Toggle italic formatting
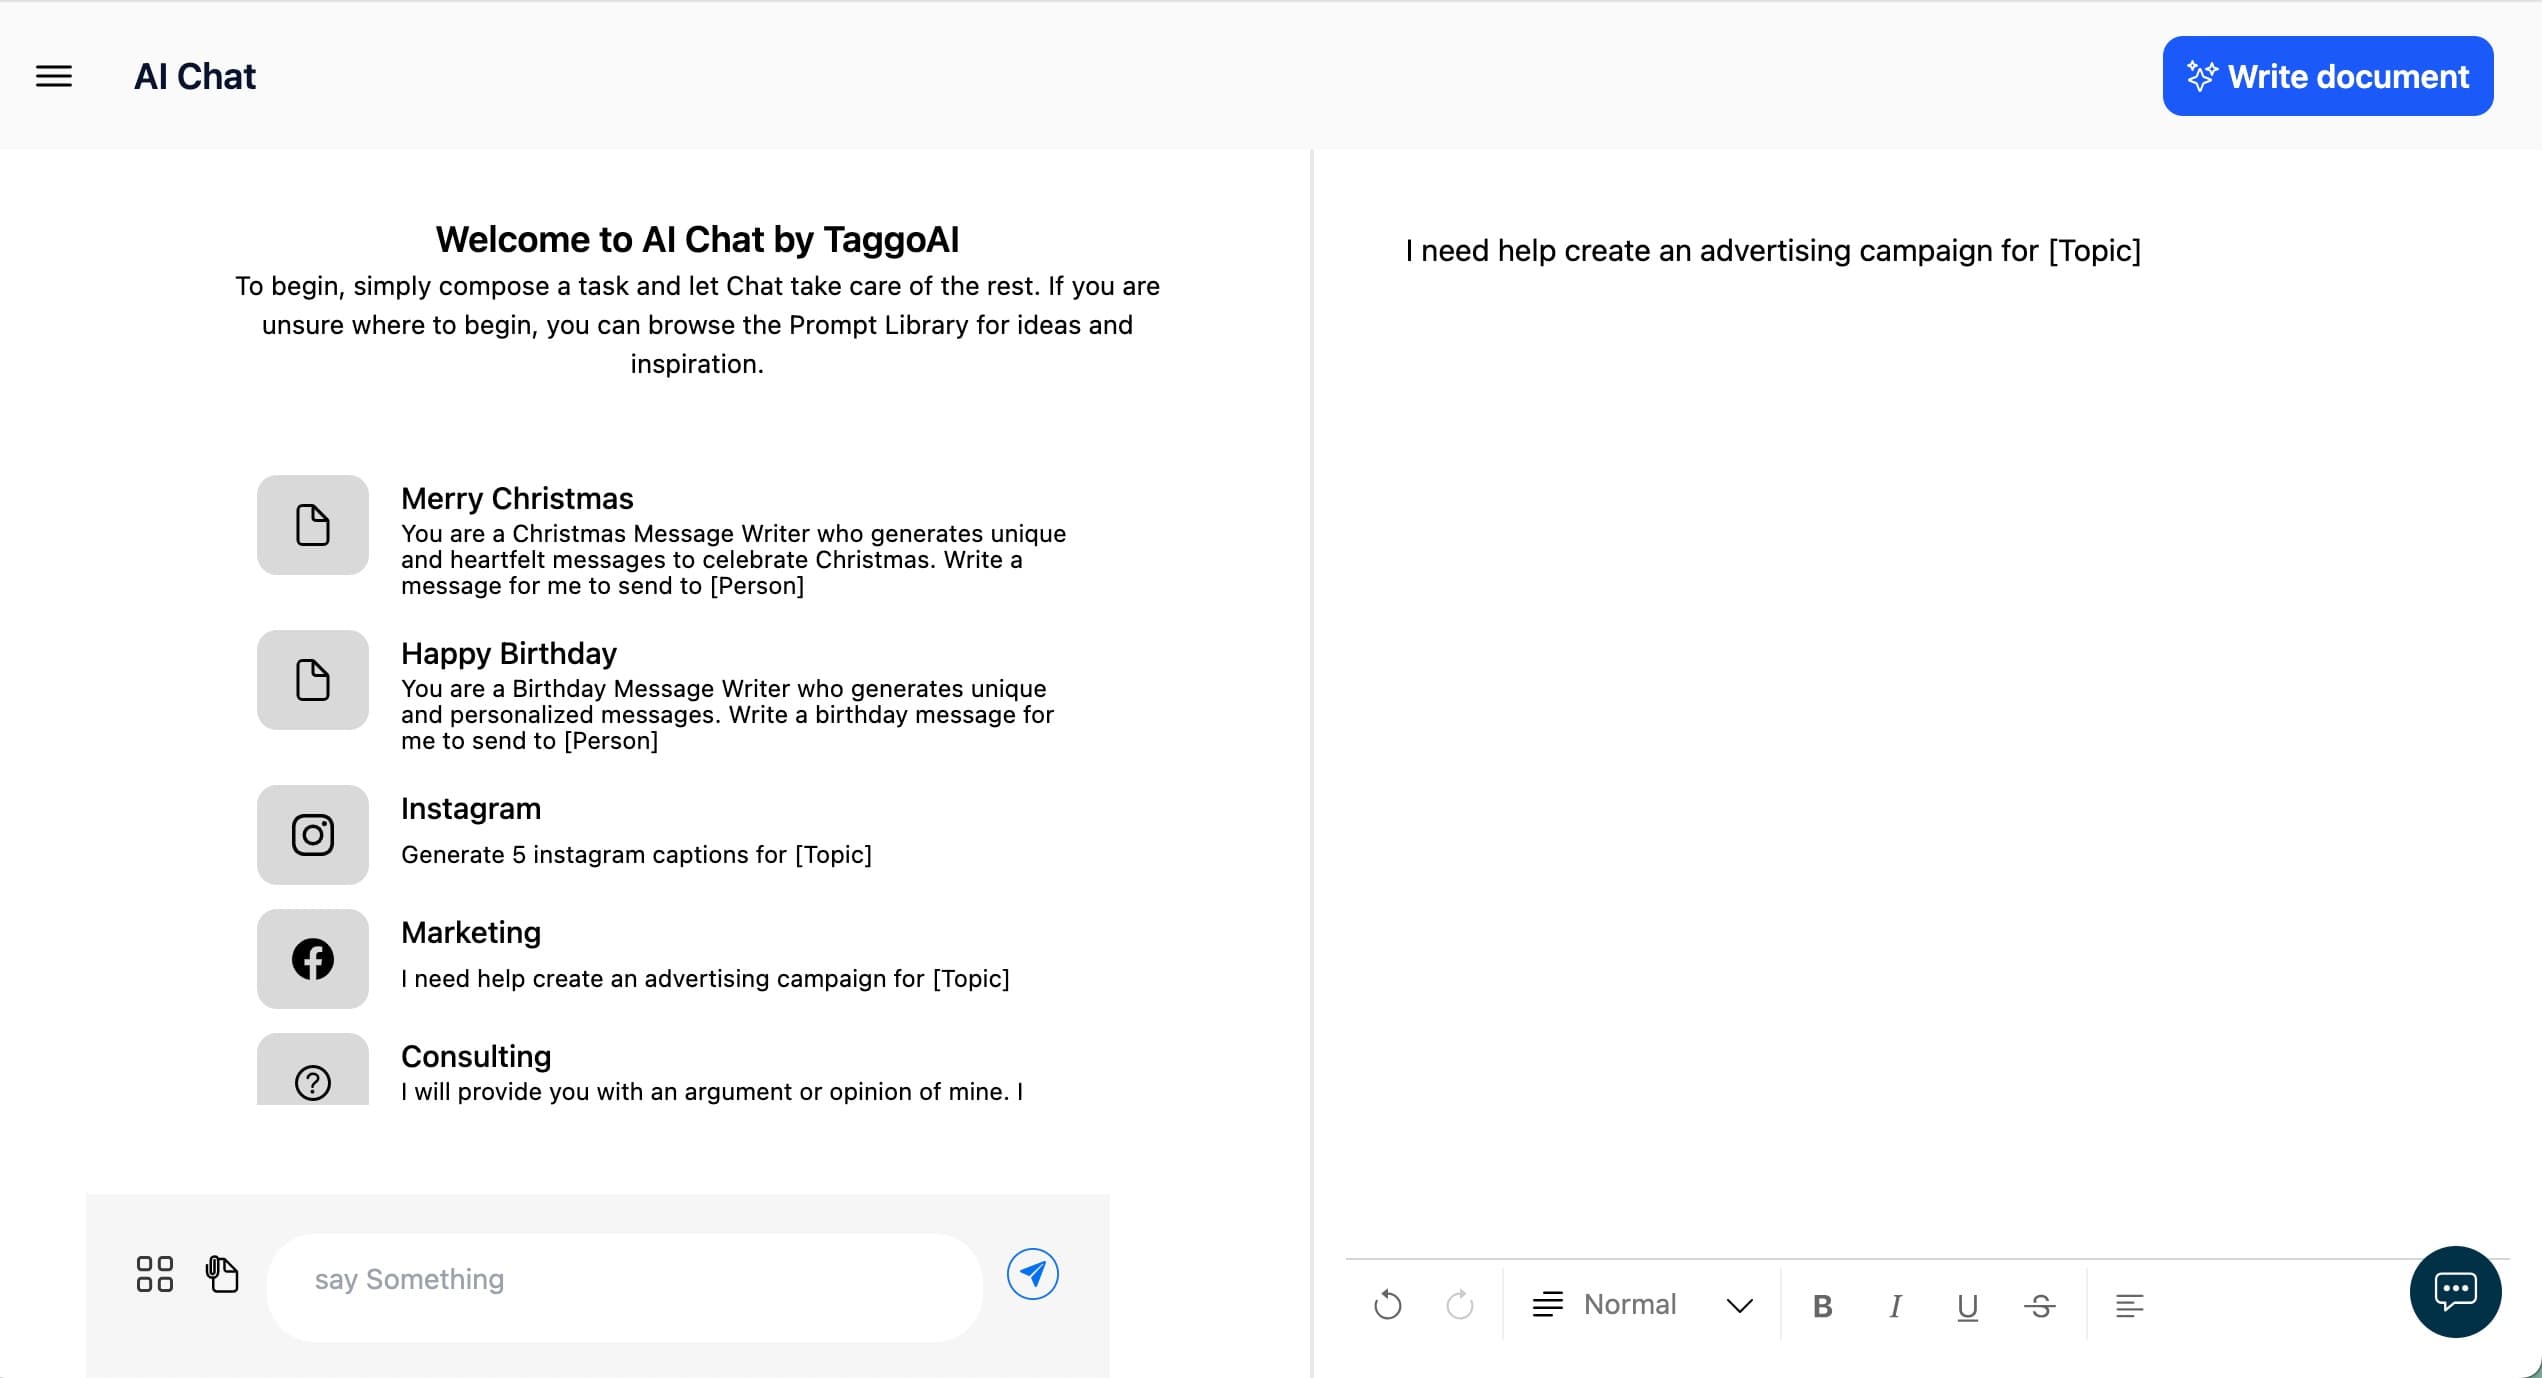Screen dimensions: 2542x1378 pos(1895,1306)
